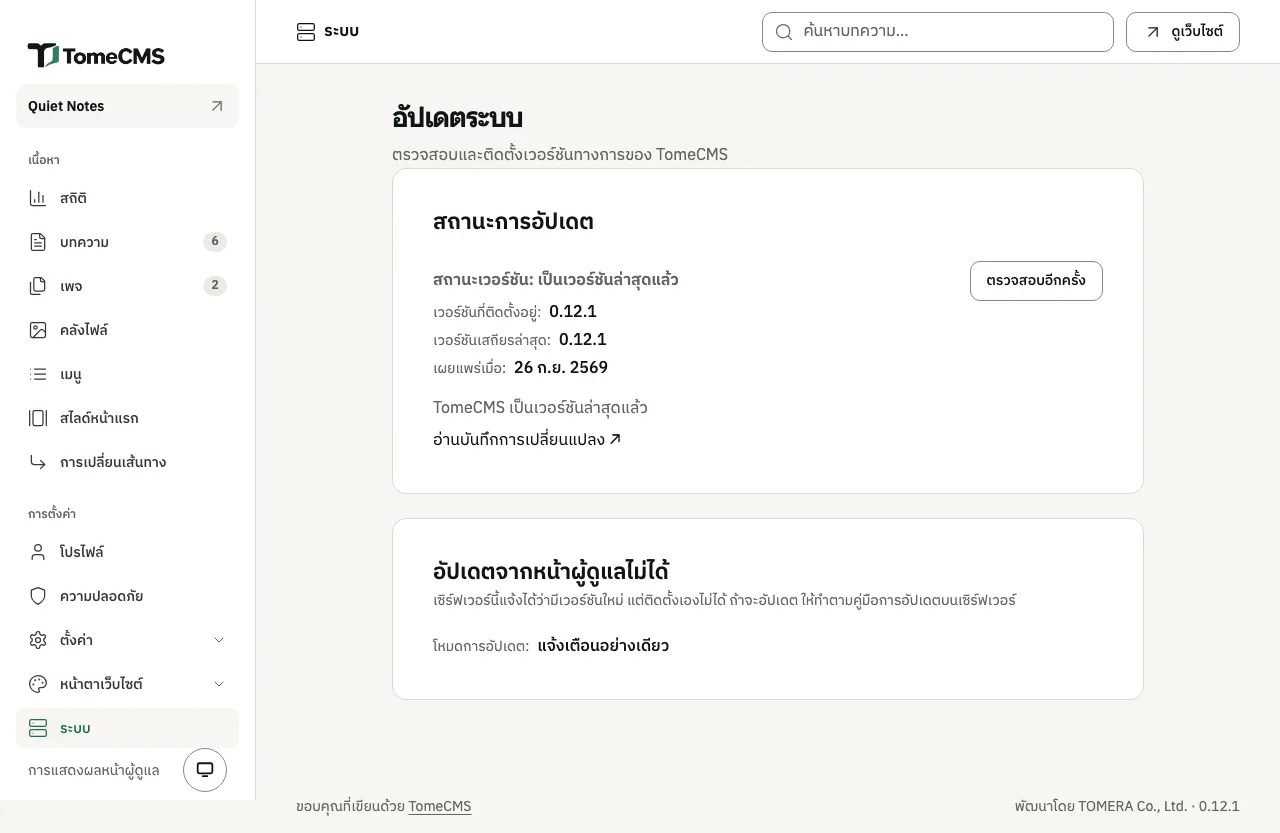
Task: Click latest stable version 0.12.1 value
Action: 583,339
